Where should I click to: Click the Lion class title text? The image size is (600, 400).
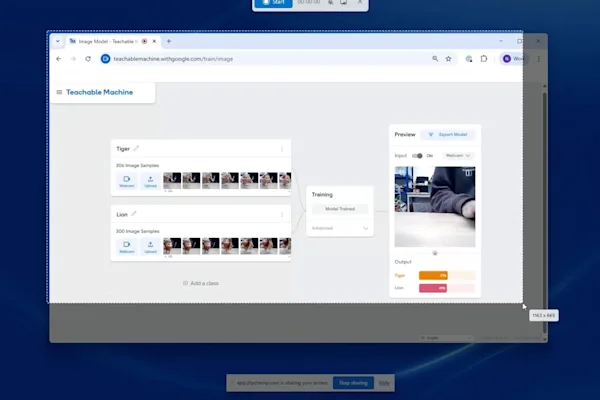pyautogui.click(x=122, y=215)
